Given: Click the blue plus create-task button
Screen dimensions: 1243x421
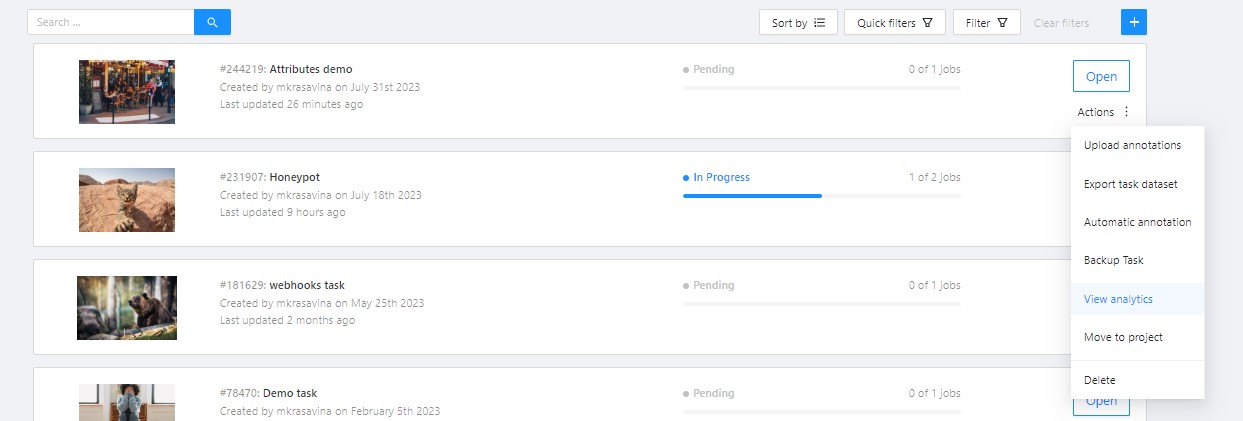Looking at the screenshot, I should 1133,22.
